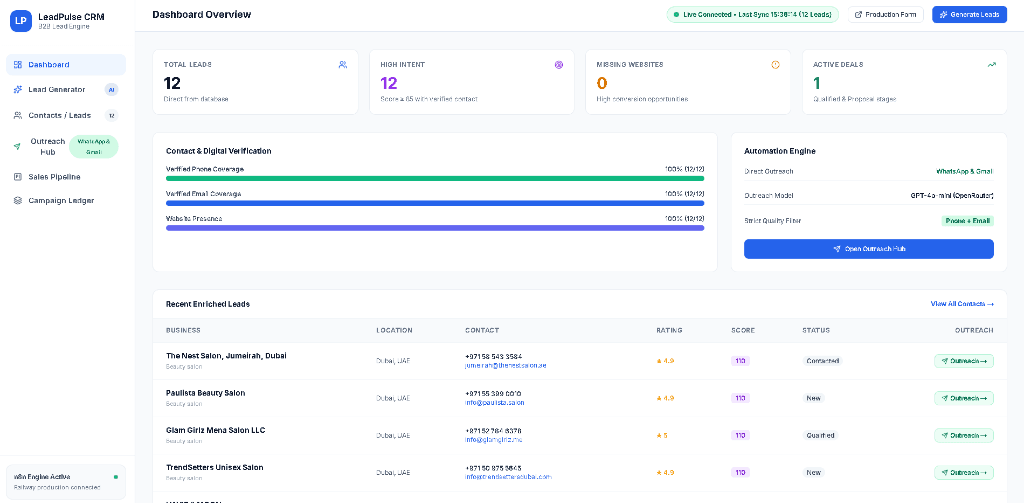Screen dimensions: 1024x503
Task: Click Outreach for TrendSetters Unisex Salon
Action: click(x=964, y=472)
